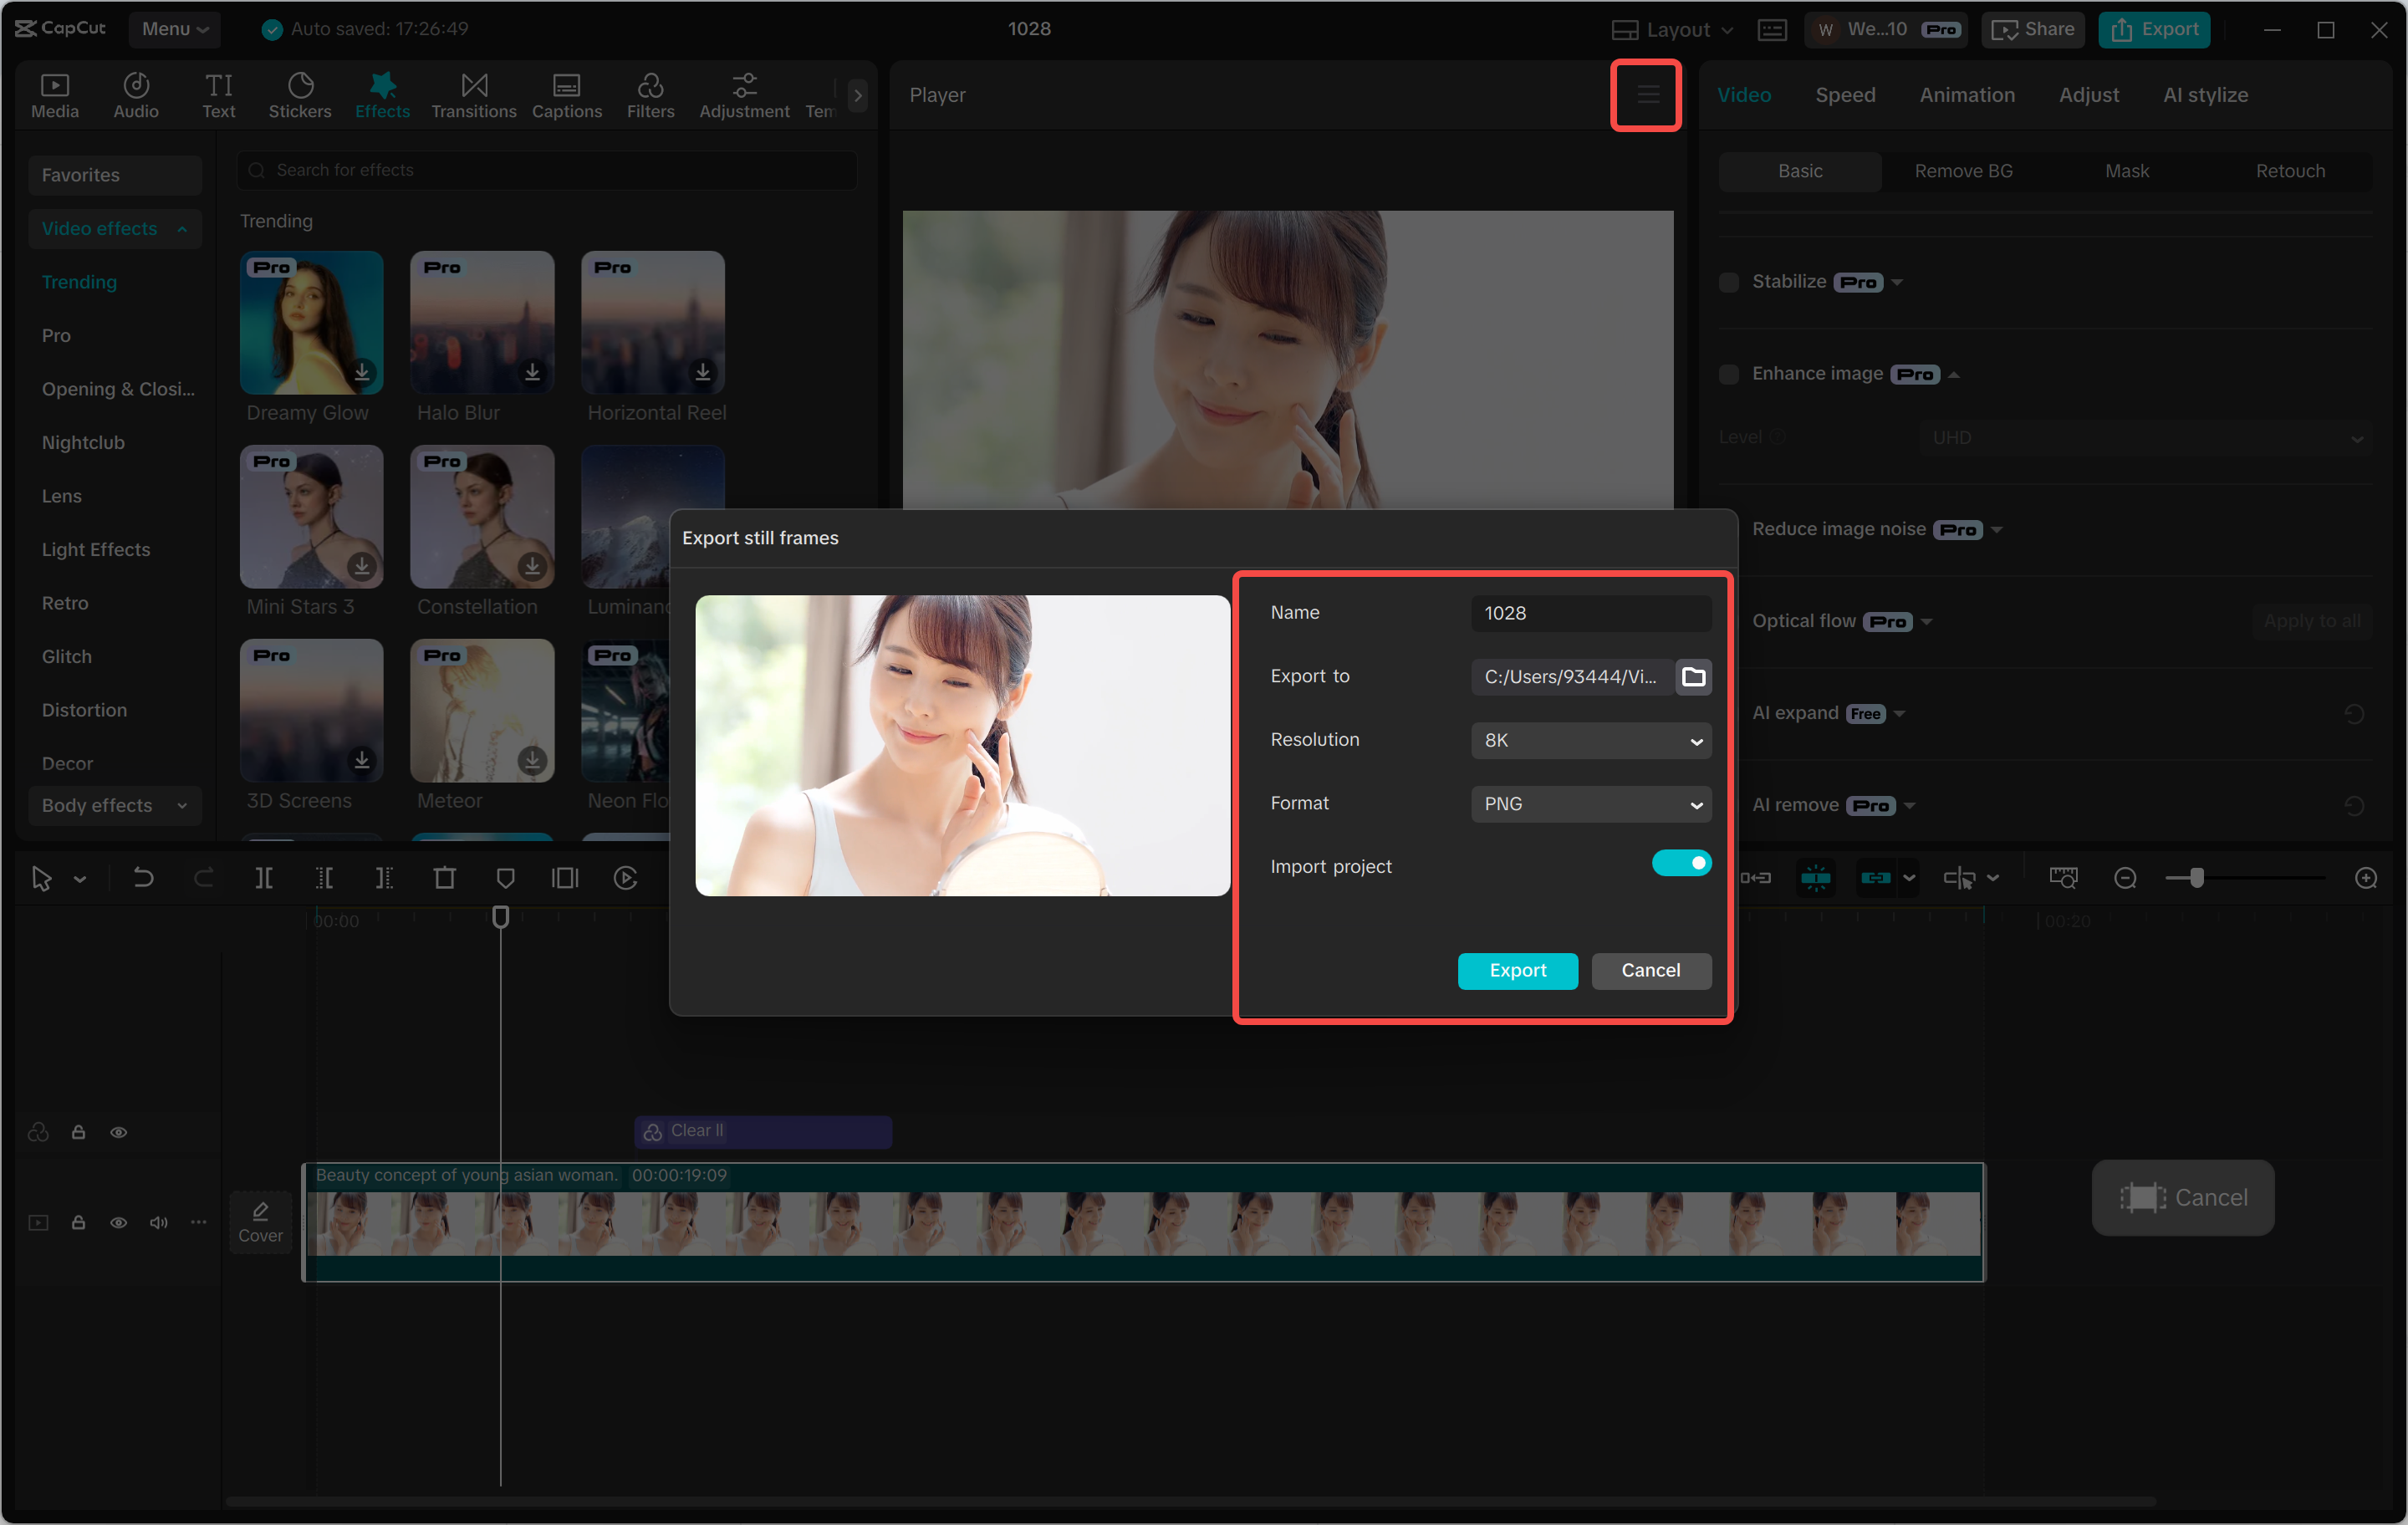This screenshot has height=1525, width=2408.
Task: Click the Export button in the dialog
Action: [1517, 970]
